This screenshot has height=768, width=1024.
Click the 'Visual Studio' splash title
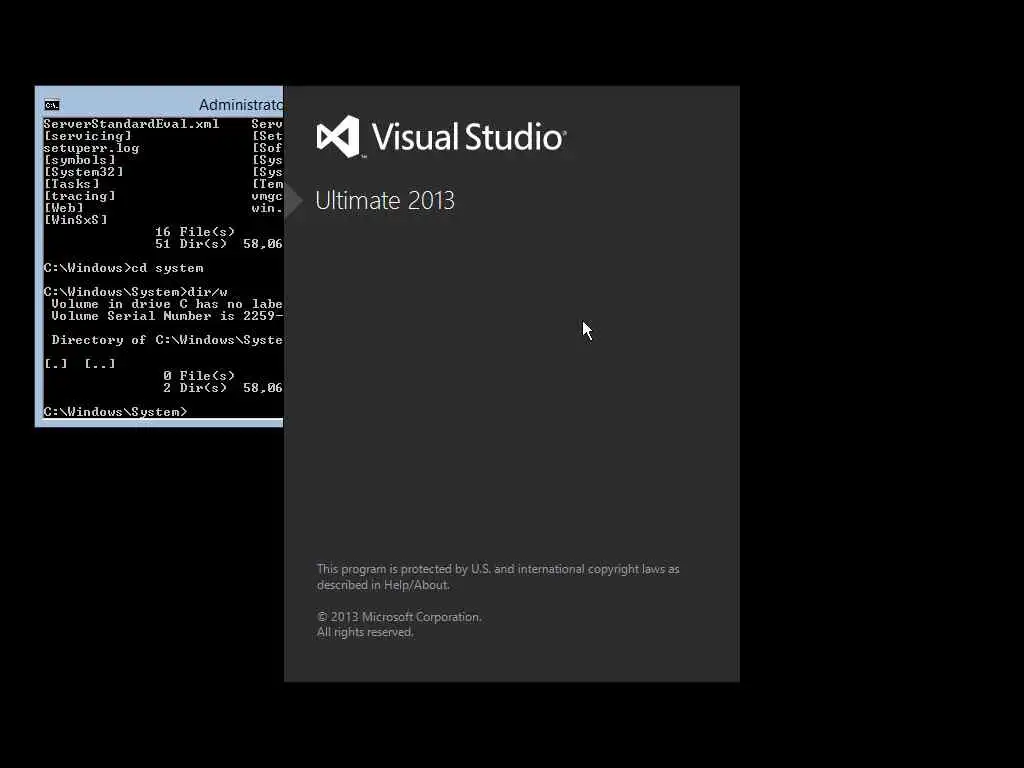[468, 137]
